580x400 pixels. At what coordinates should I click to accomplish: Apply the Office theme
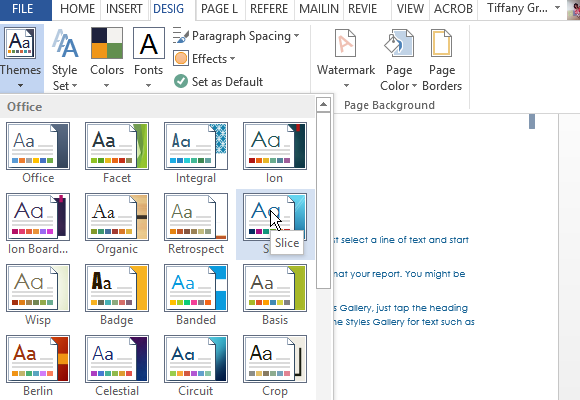[38, 153]
